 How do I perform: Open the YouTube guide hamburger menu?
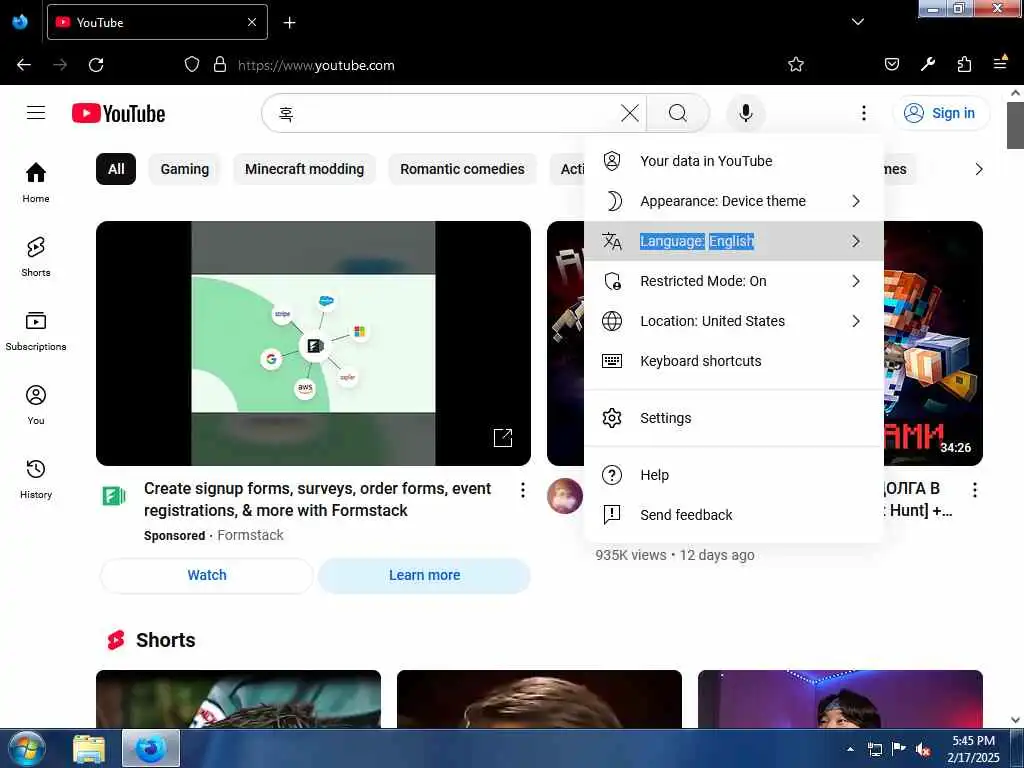point(36,113)
